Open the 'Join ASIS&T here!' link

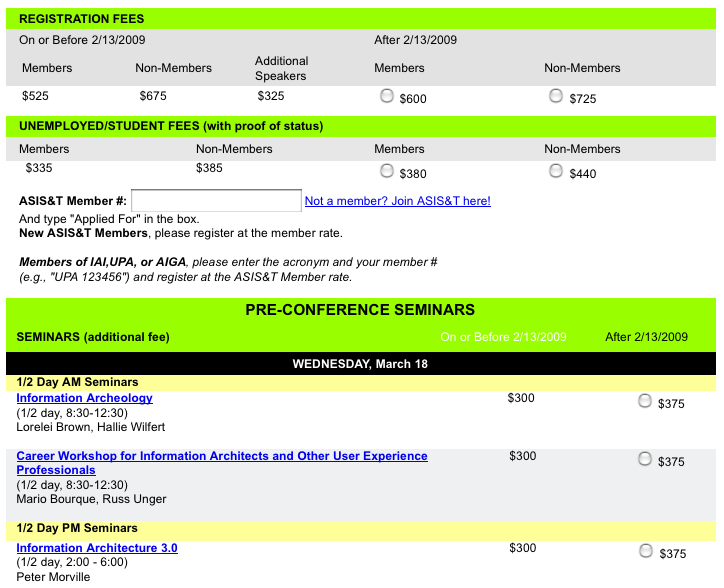pyautogui.click(x=397, y=201)
